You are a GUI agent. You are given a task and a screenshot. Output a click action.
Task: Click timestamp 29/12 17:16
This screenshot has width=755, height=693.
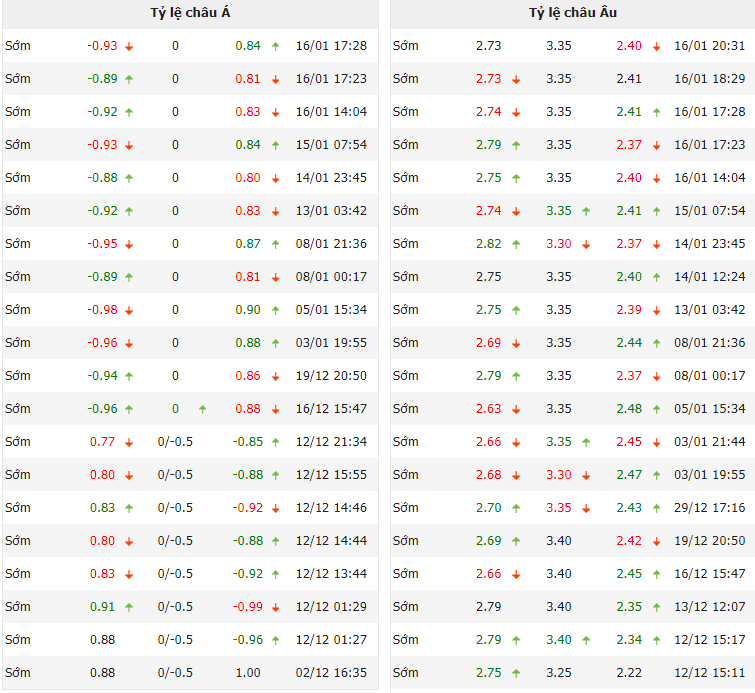point(709,508)
